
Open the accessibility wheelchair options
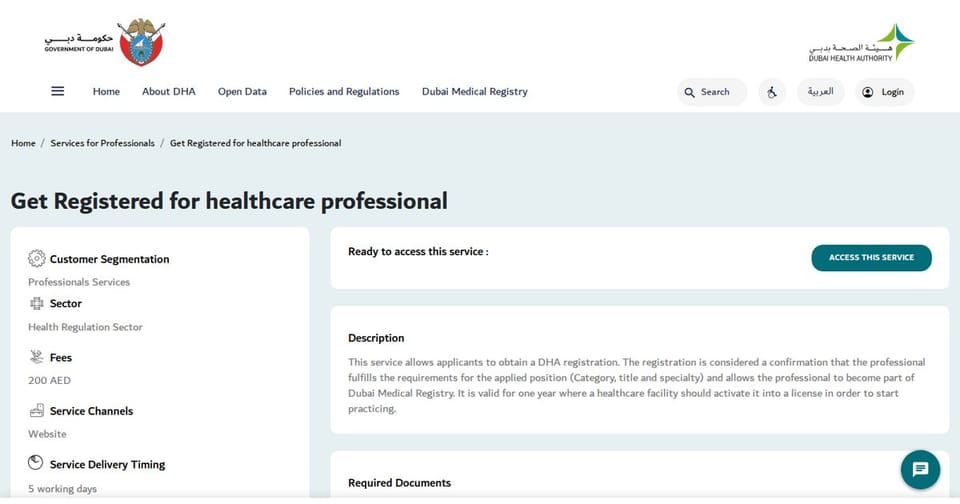tap(772, 92)
